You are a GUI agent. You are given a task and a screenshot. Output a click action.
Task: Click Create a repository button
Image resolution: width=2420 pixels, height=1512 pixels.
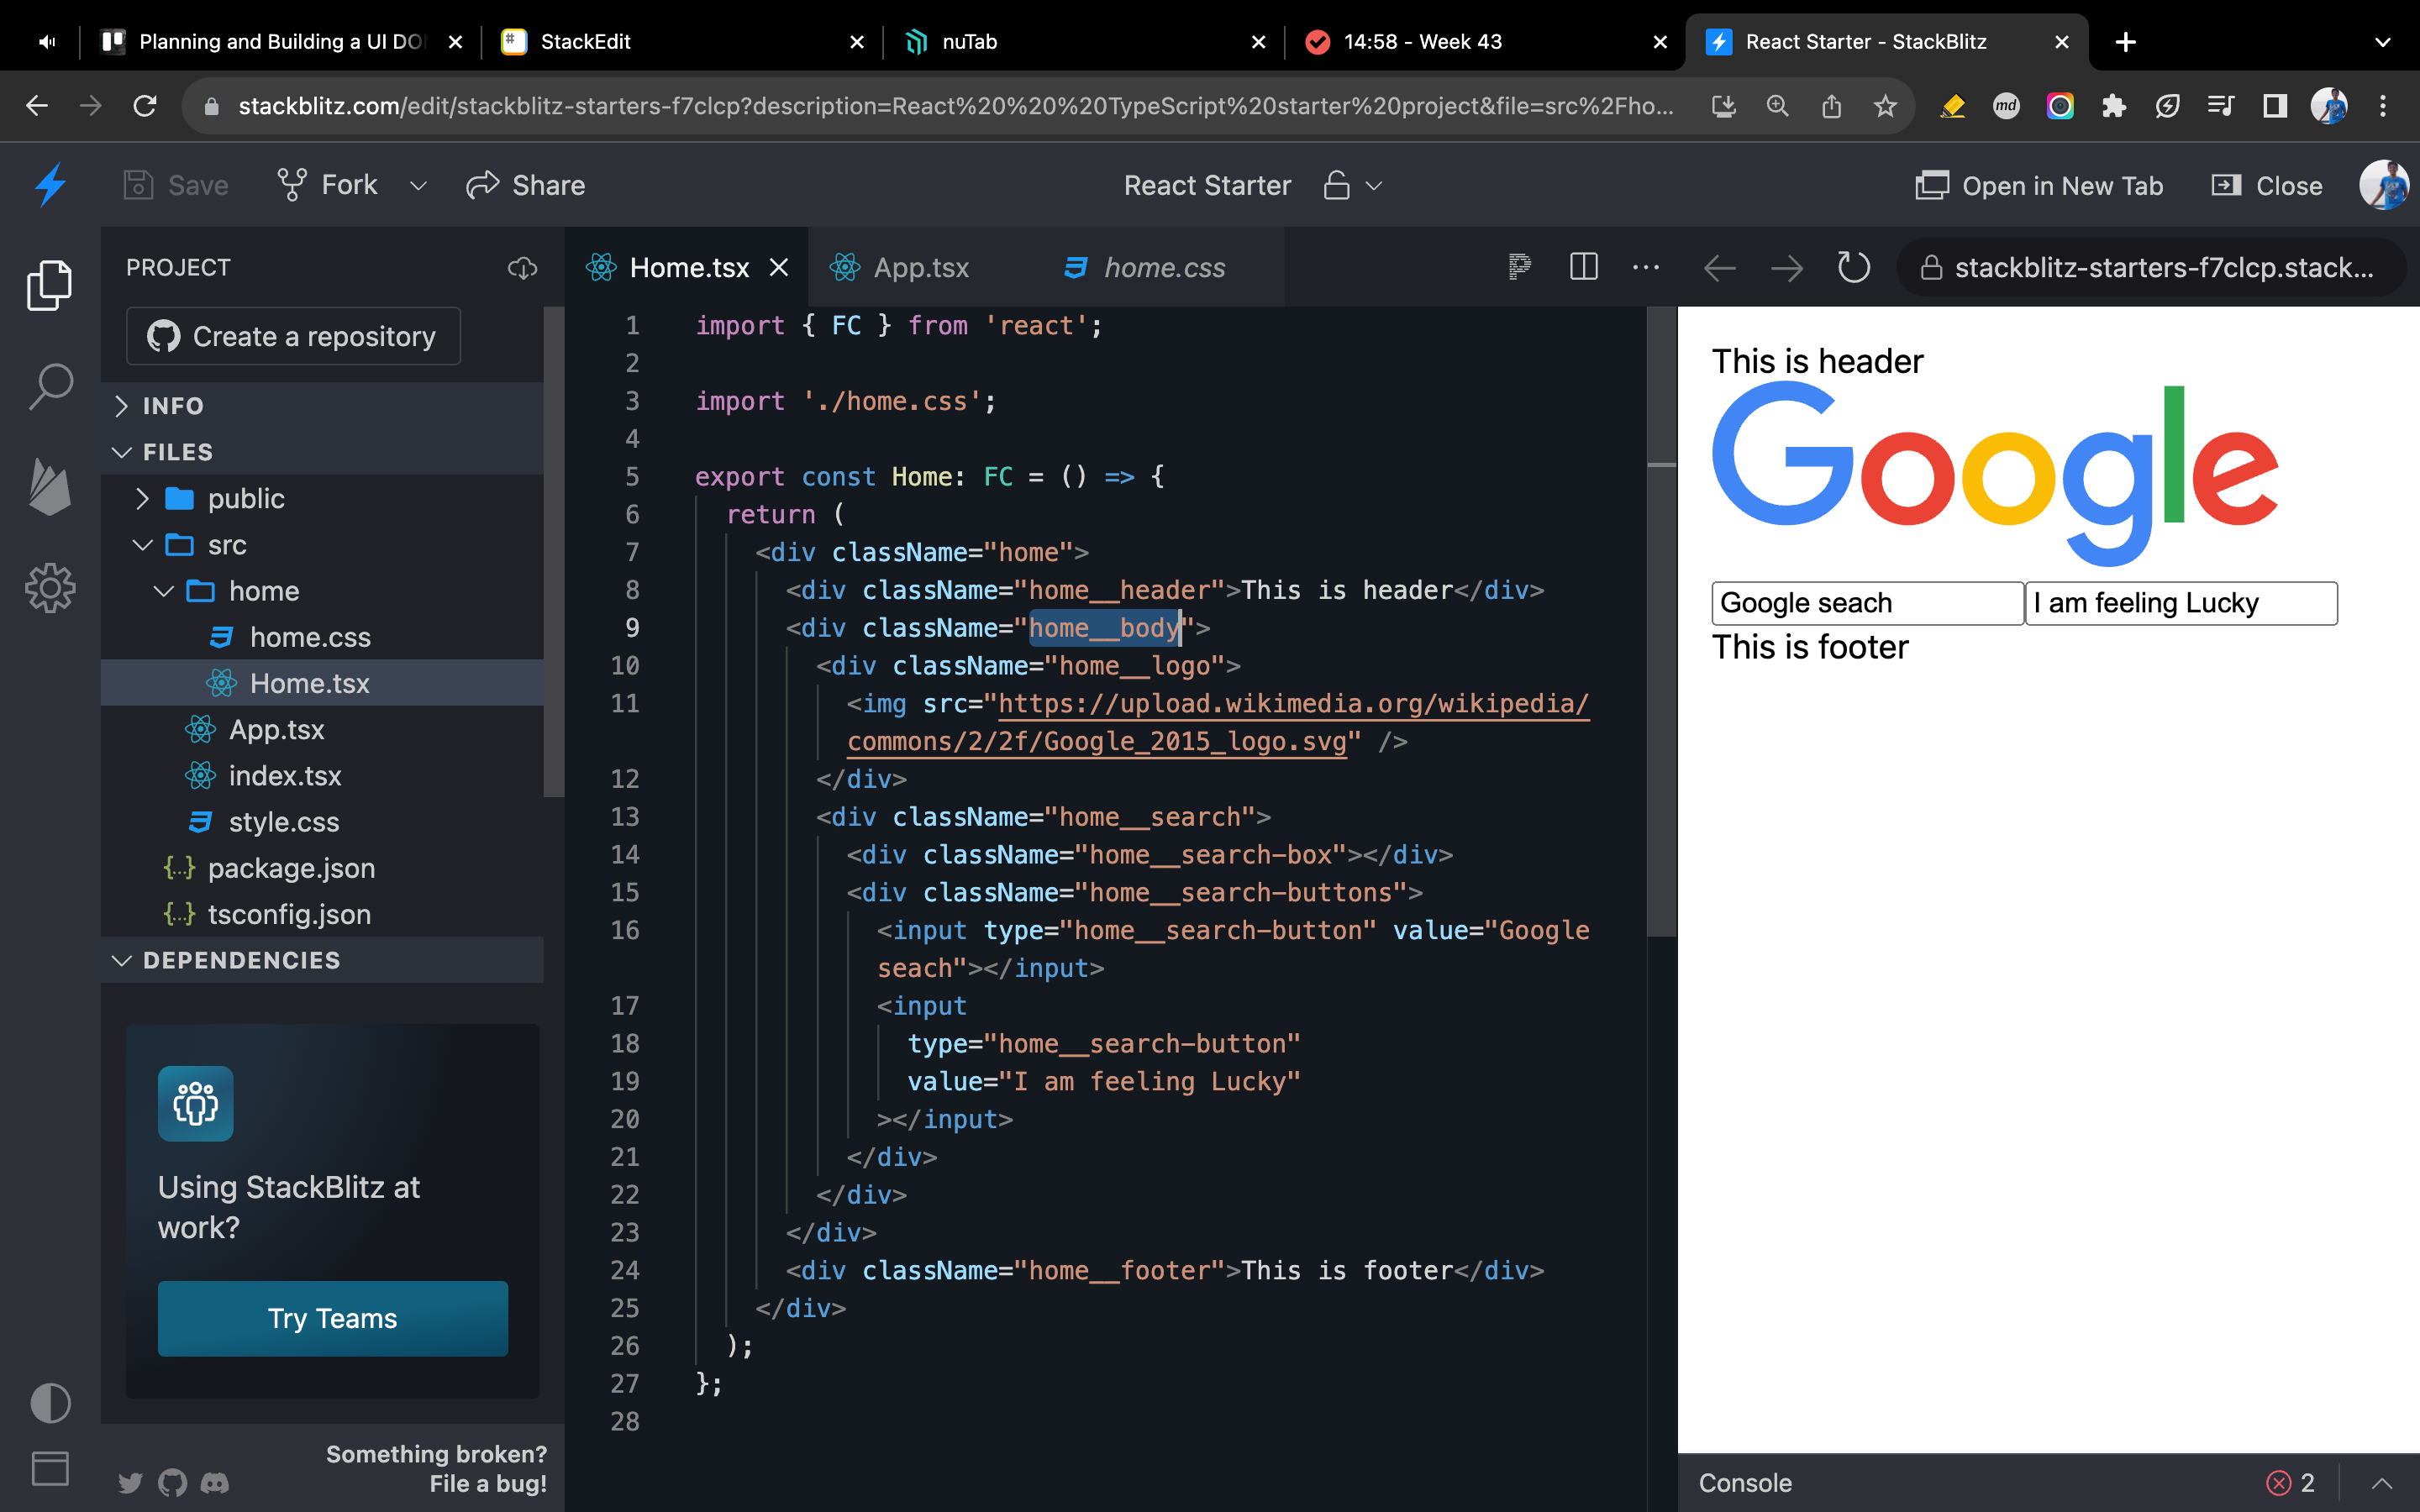point(293,336)
